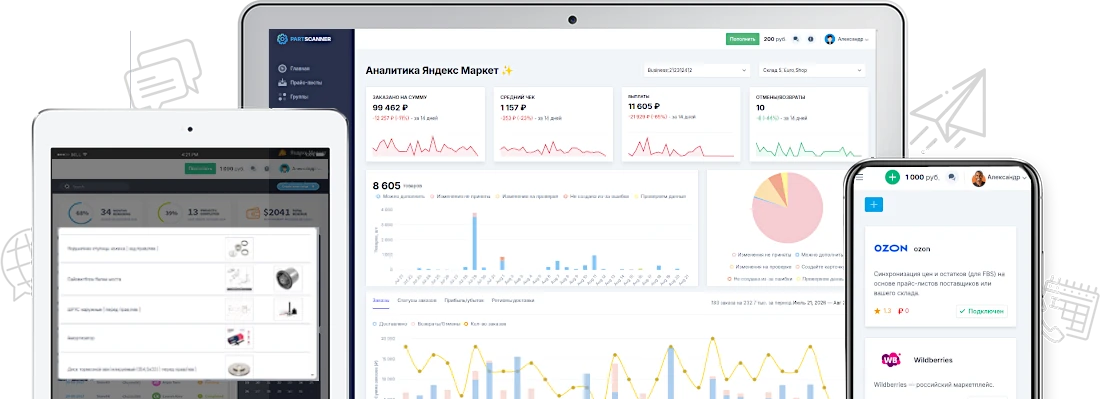Click the Заказано на сумму 99 462 ₽ card
1100x399 pixels.
[426, 125]
